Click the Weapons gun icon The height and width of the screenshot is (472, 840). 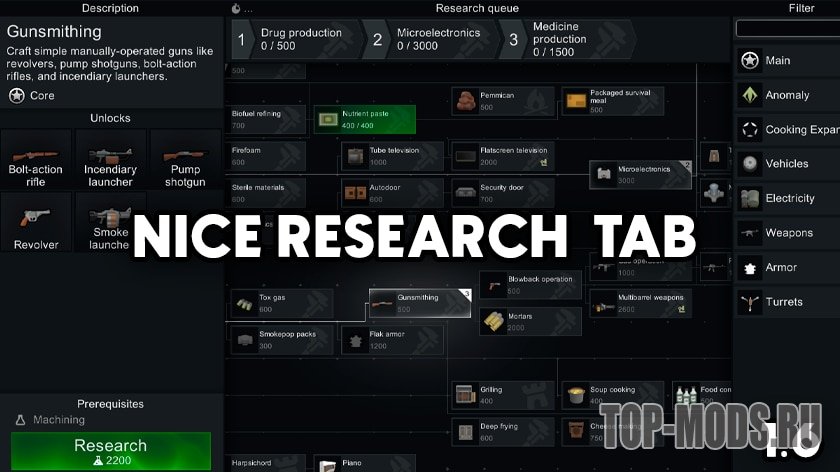point(749,233)
